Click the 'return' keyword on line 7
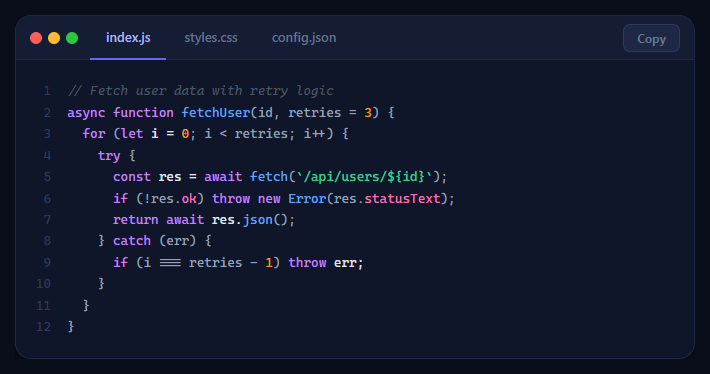The height and width of the screenshot is (374, 710). pos(136,220)
